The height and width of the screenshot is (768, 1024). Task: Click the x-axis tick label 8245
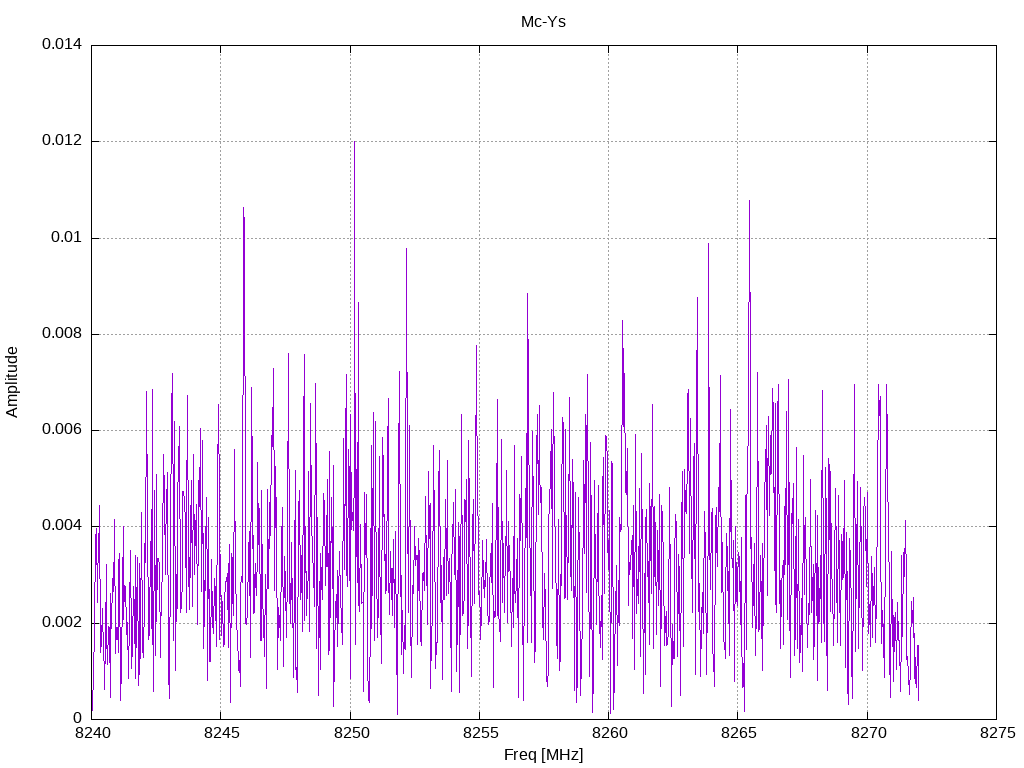point(221,733)
